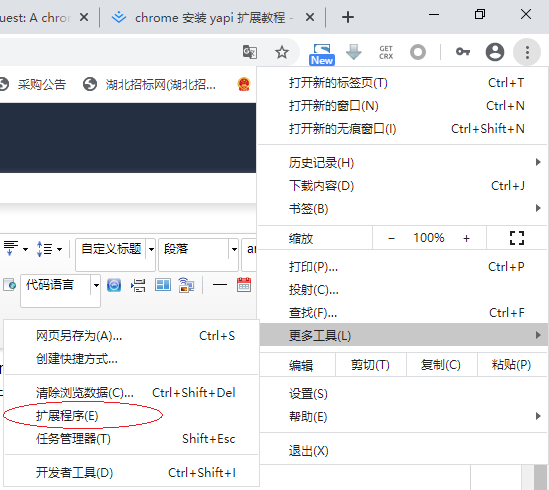549x490 pixels.
Task: Click the translate page icon
Action: pos(250,52)
